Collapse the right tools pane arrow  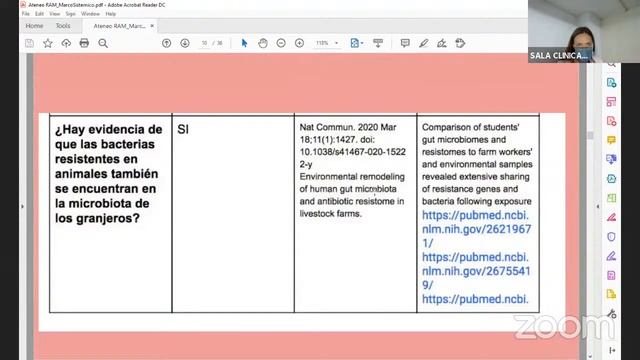pyautogui.click(x=598, y=207)
